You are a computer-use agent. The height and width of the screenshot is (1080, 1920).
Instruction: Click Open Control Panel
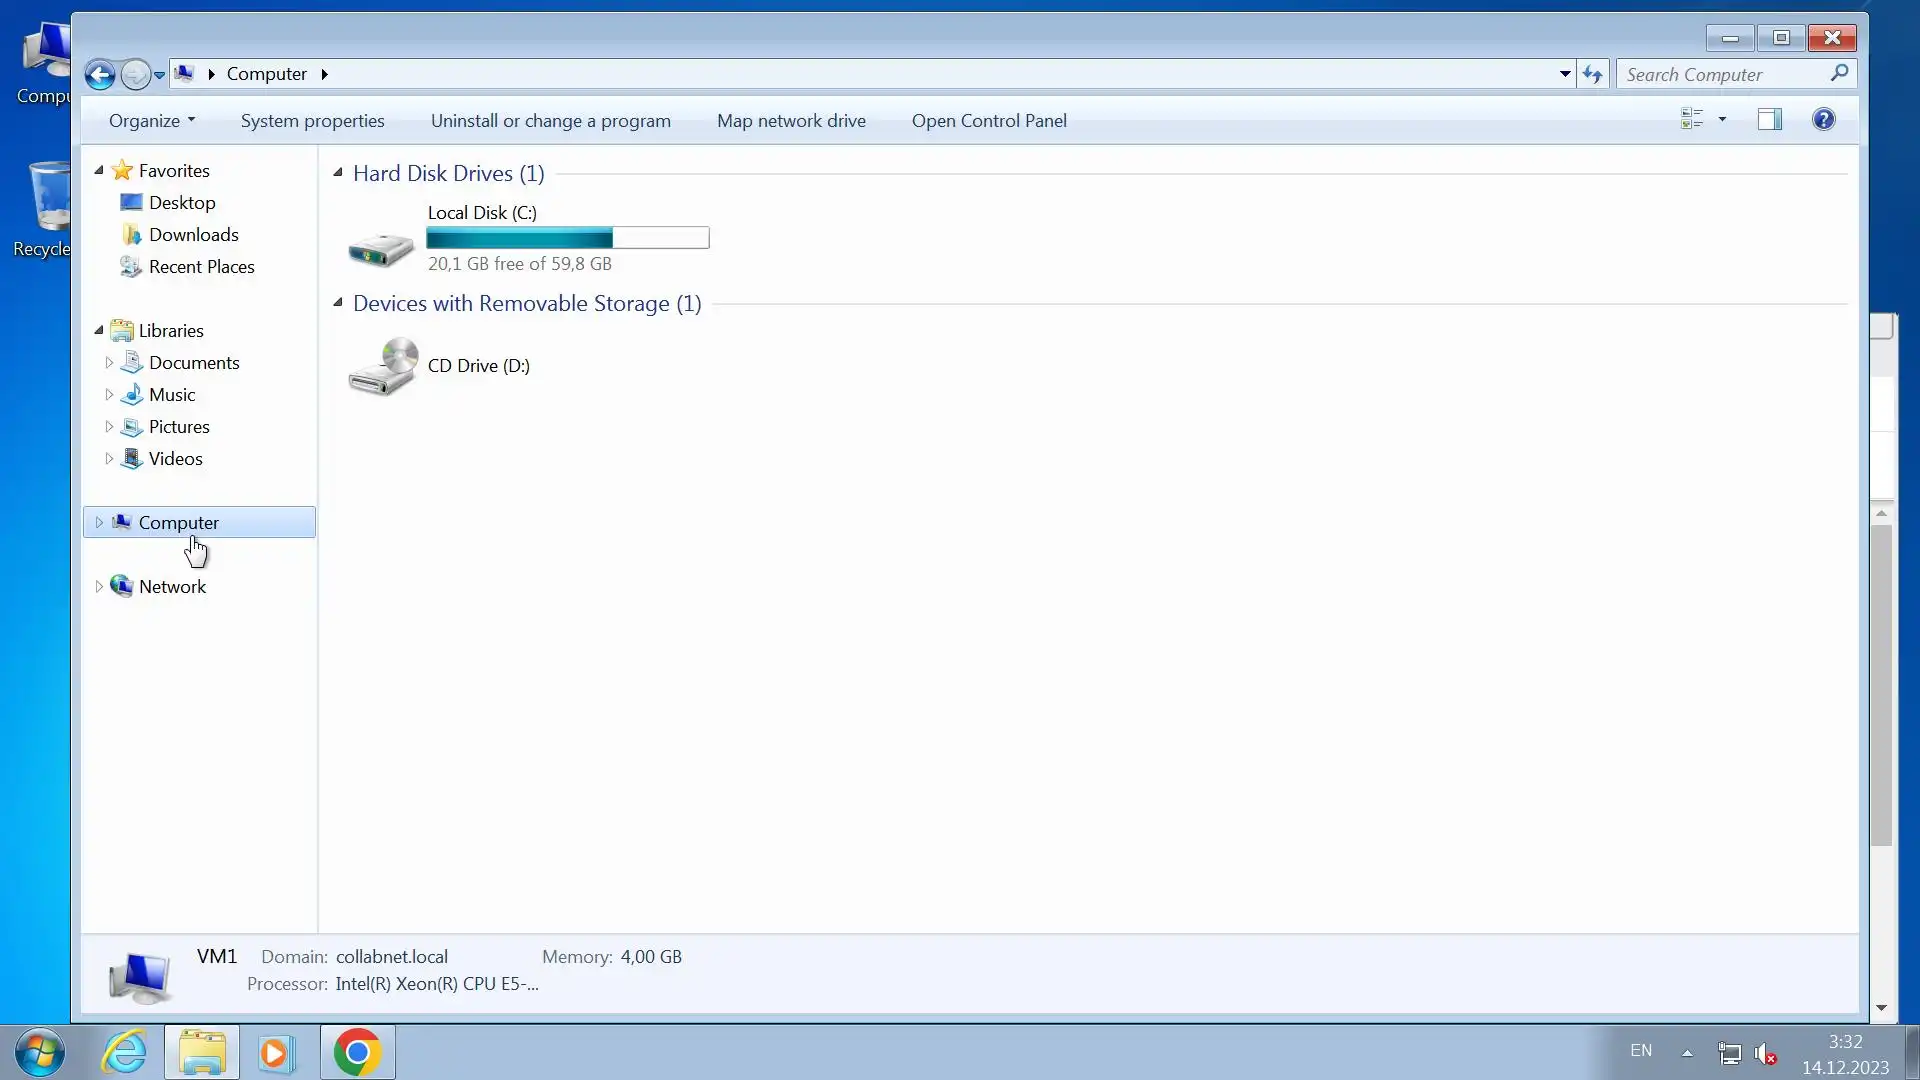pyautogui.click(x=988, y=121)
